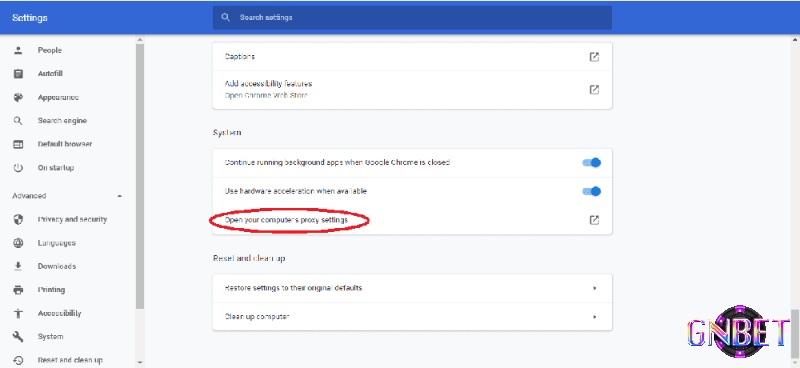Click the Search settings input field
The image size is (800, 368).
(412, 17)
